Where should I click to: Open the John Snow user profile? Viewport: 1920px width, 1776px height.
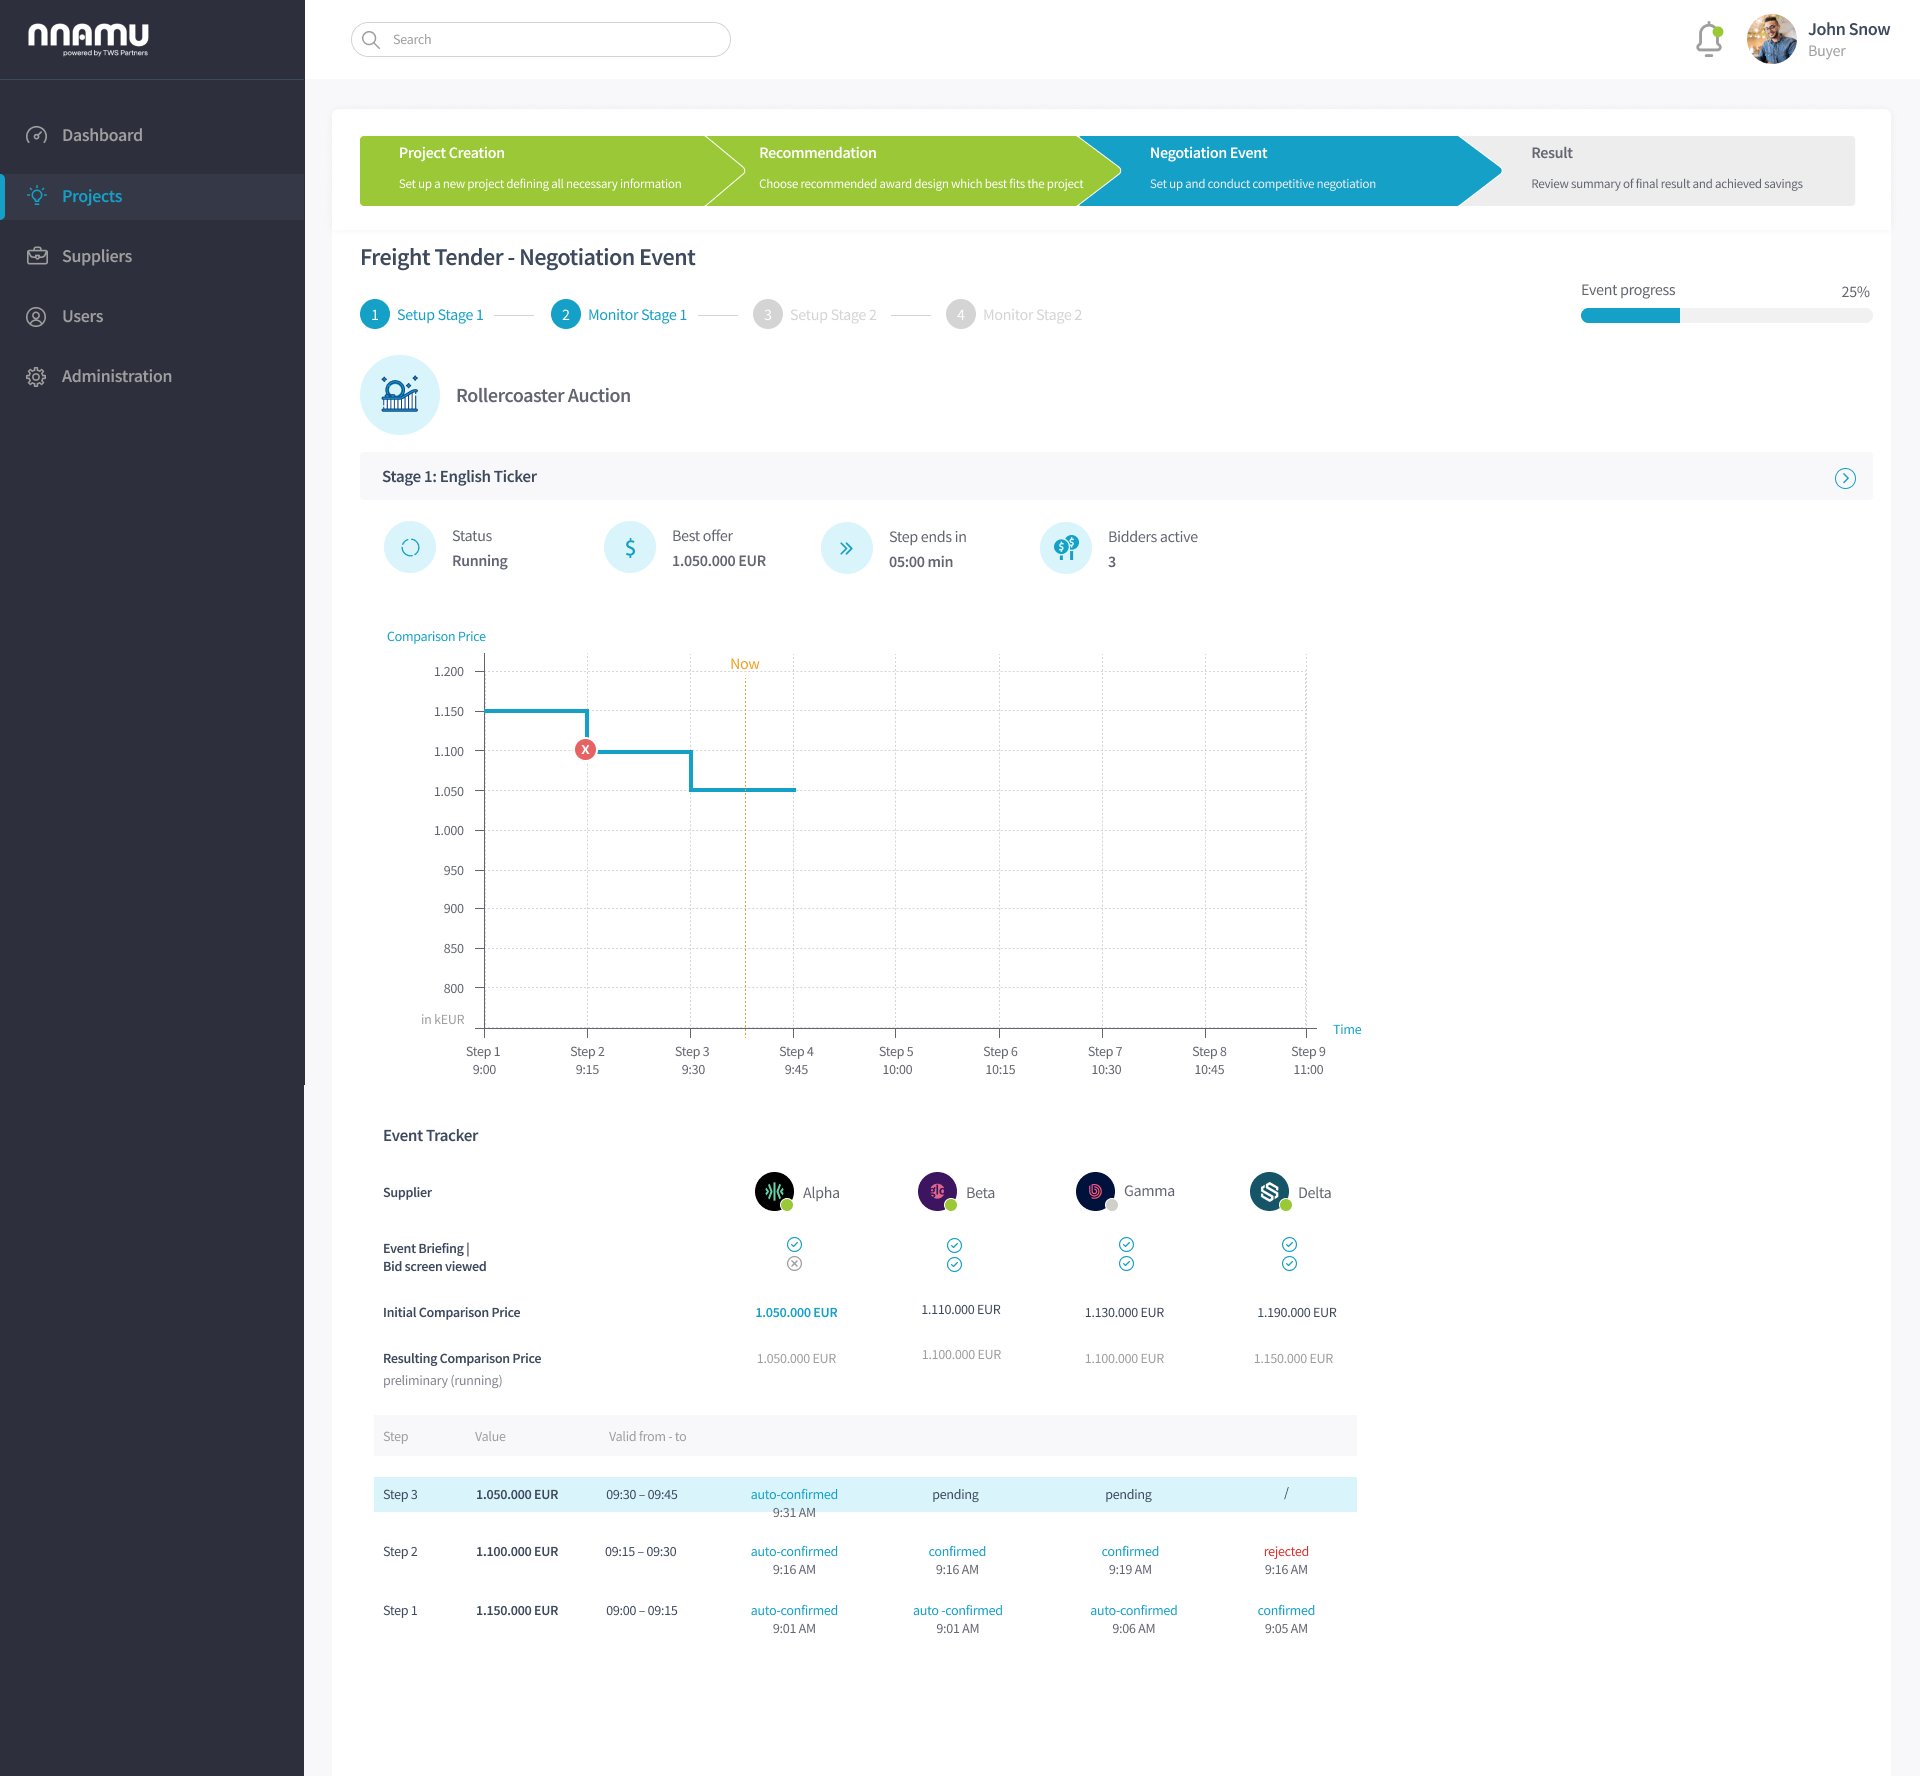1819,40
